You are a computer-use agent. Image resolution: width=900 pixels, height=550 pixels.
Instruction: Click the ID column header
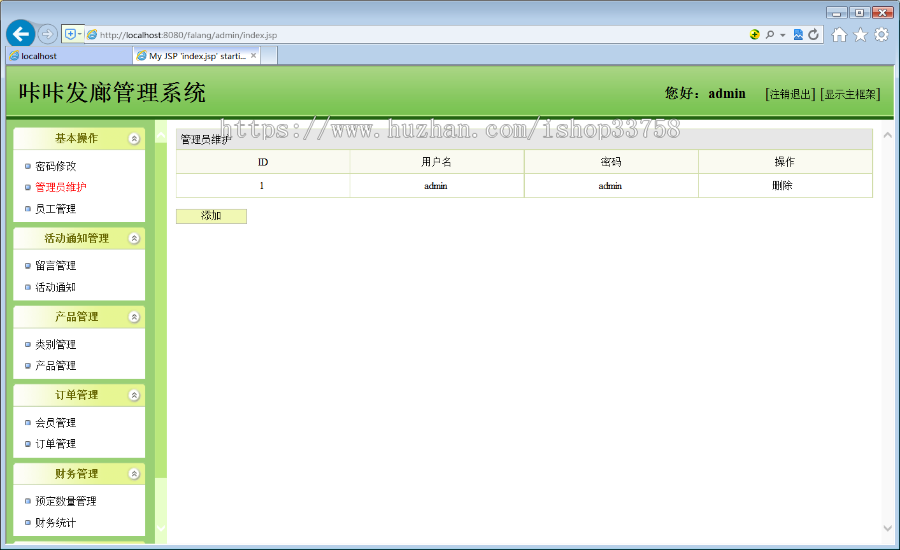coord(263,162)
